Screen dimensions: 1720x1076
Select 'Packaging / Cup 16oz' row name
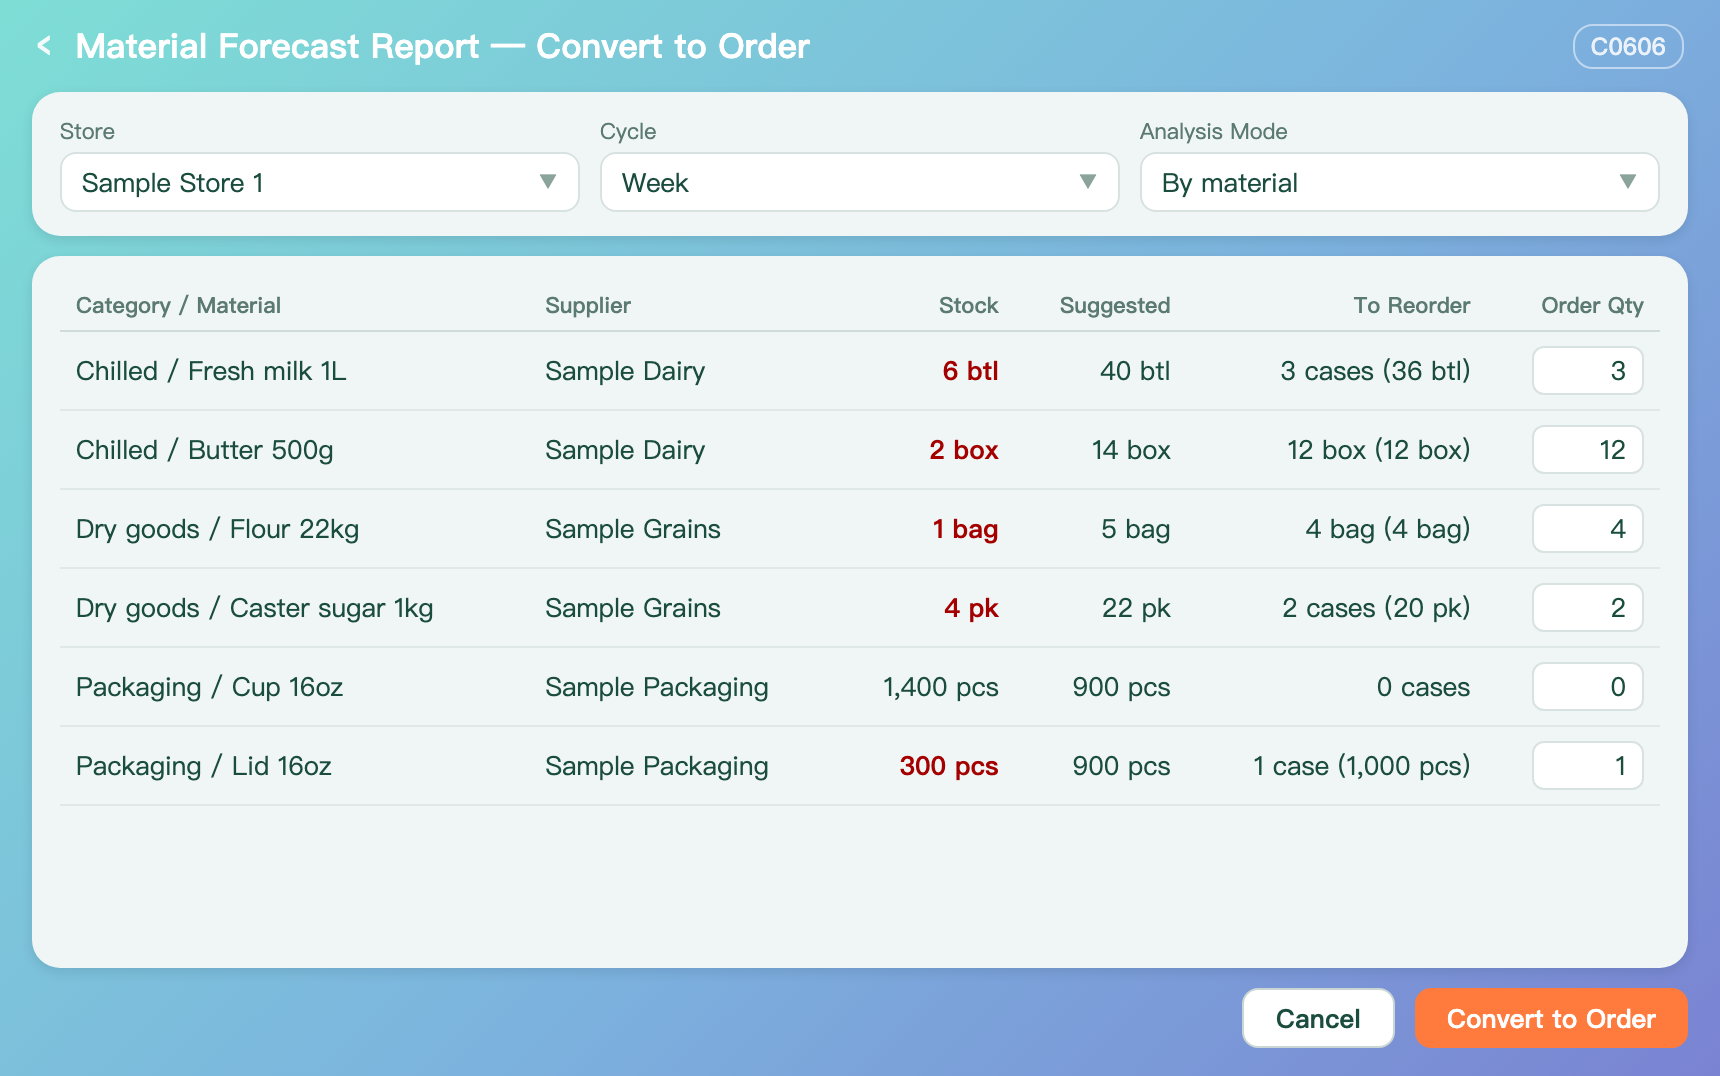(210, 687)
